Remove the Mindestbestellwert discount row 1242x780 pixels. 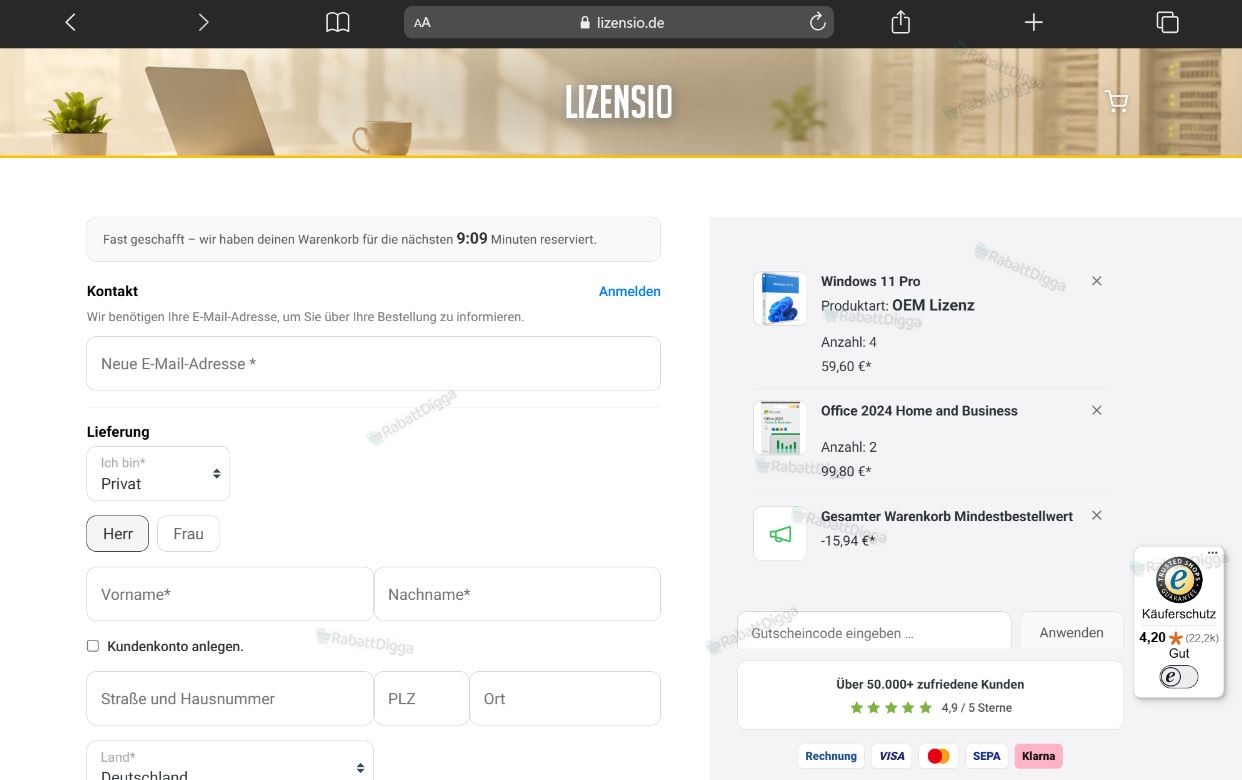pyautogui.click(x=1097, y=515)
